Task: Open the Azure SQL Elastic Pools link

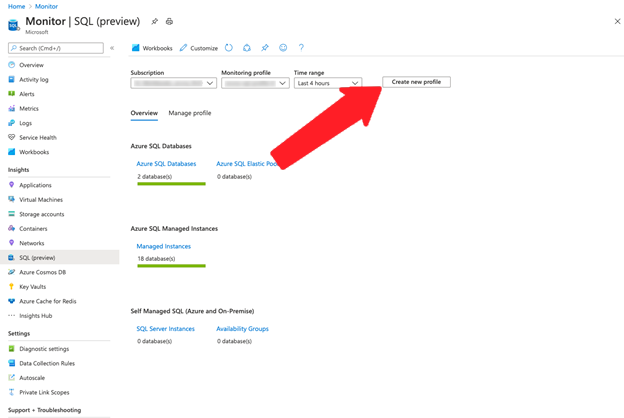Action: click(247, 164)
